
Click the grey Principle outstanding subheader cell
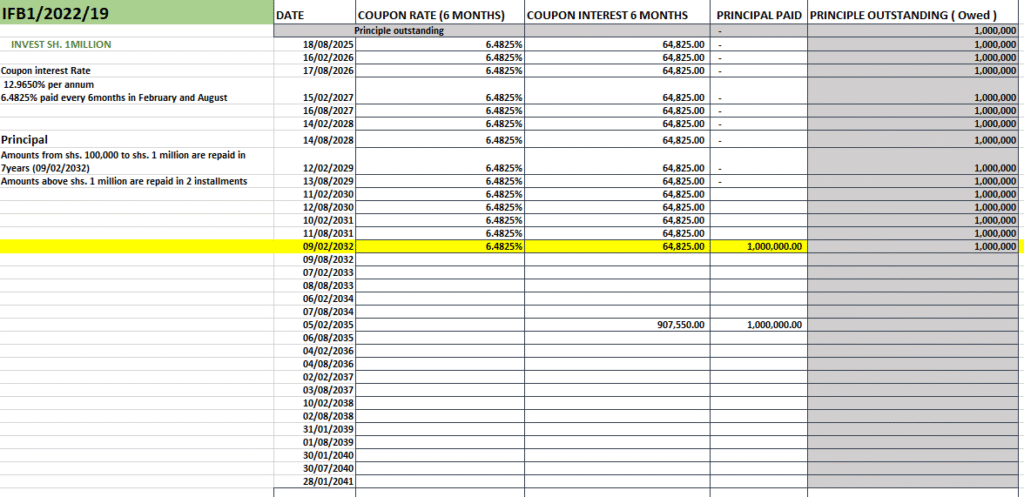[400, 31]
